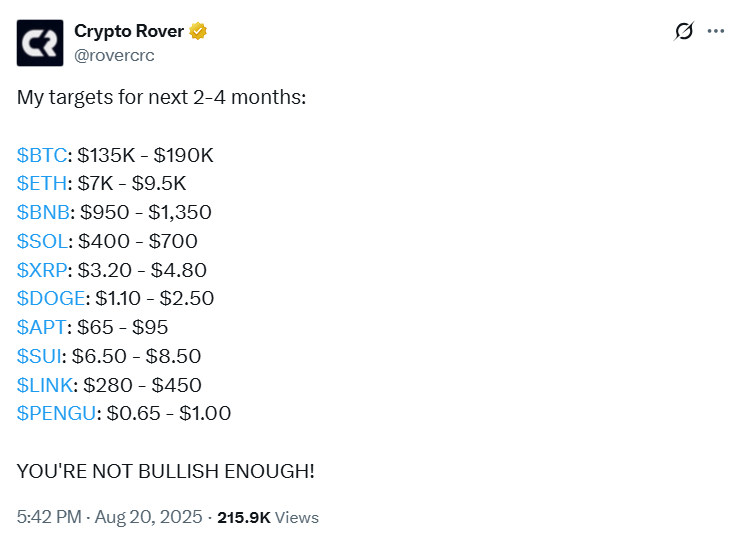Click the 5:42 PM Aug 20, 2025 timestamp
The height and width of the screenshot is (542, 740).
[x=108, y=517]
